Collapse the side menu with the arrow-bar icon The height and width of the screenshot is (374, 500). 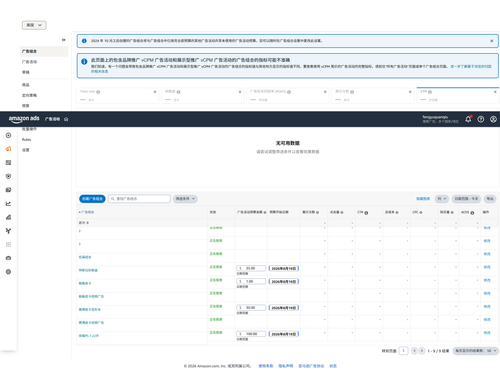pos(64,40)
